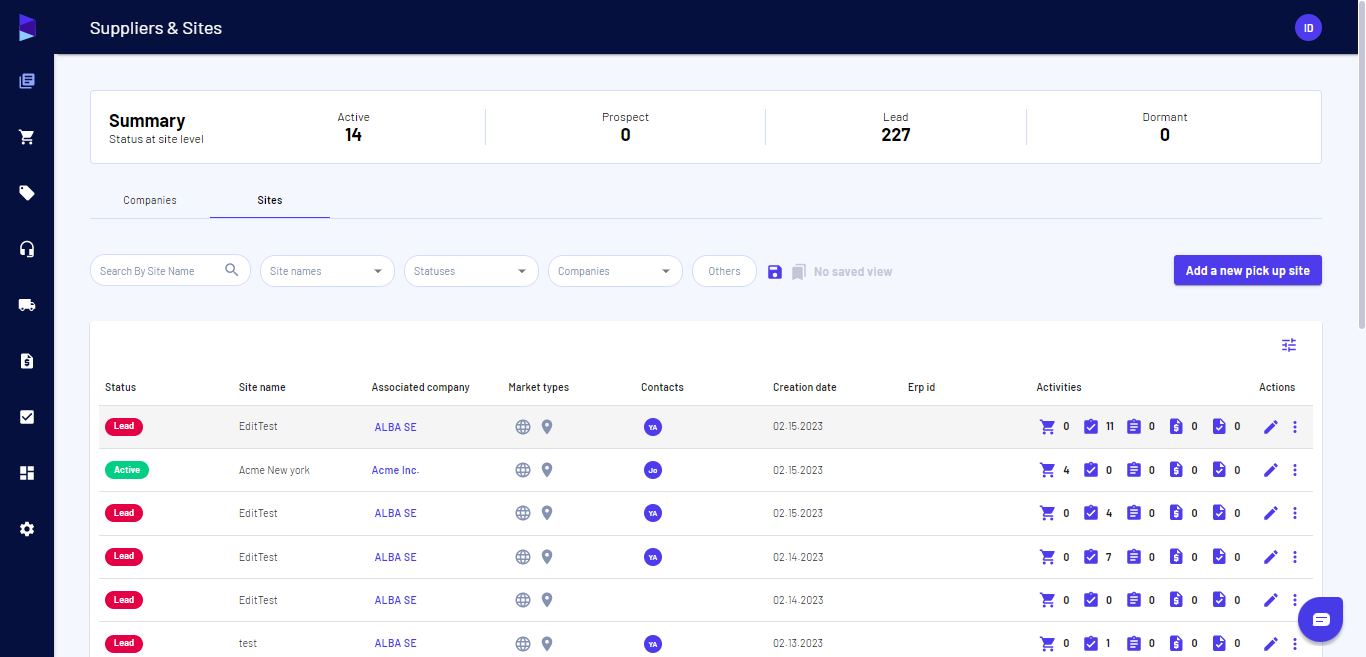Click the app logo in the sidebar

click(27, 28)
